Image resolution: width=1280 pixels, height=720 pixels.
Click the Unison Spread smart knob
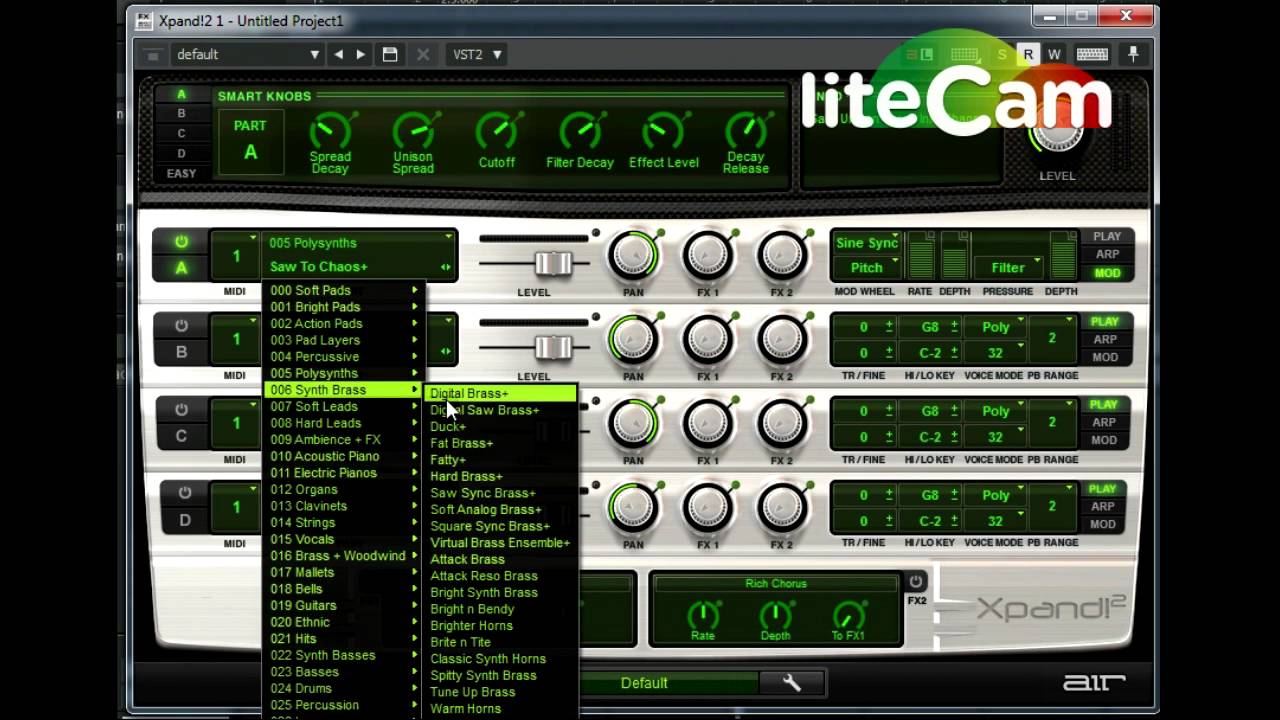(x=413, y=131)
